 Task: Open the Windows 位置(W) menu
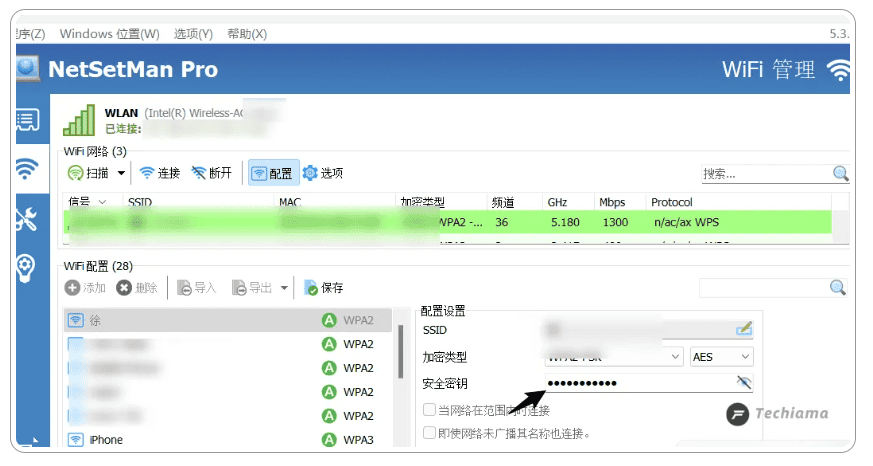(x=110, y=34)
